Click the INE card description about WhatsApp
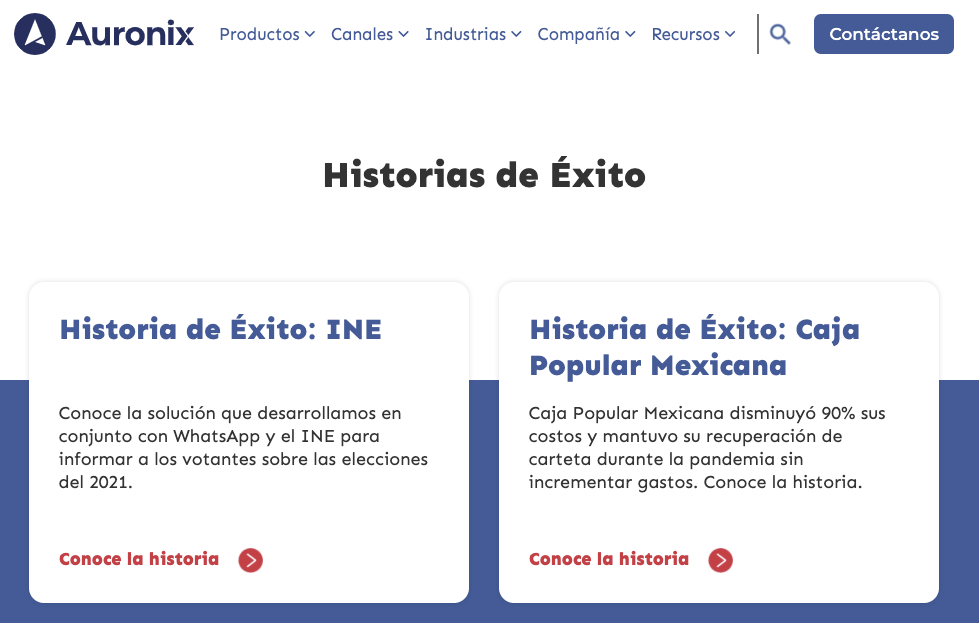 pos(244,448)
